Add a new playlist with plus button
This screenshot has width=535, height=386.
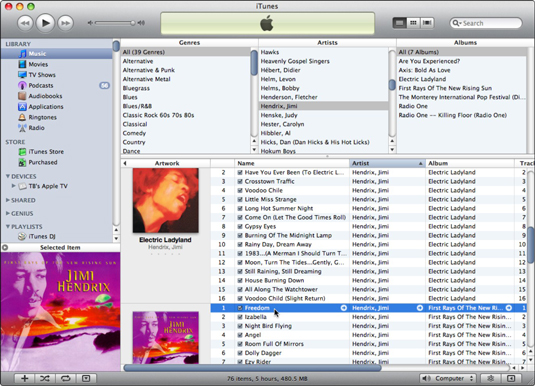pos(25,378)
